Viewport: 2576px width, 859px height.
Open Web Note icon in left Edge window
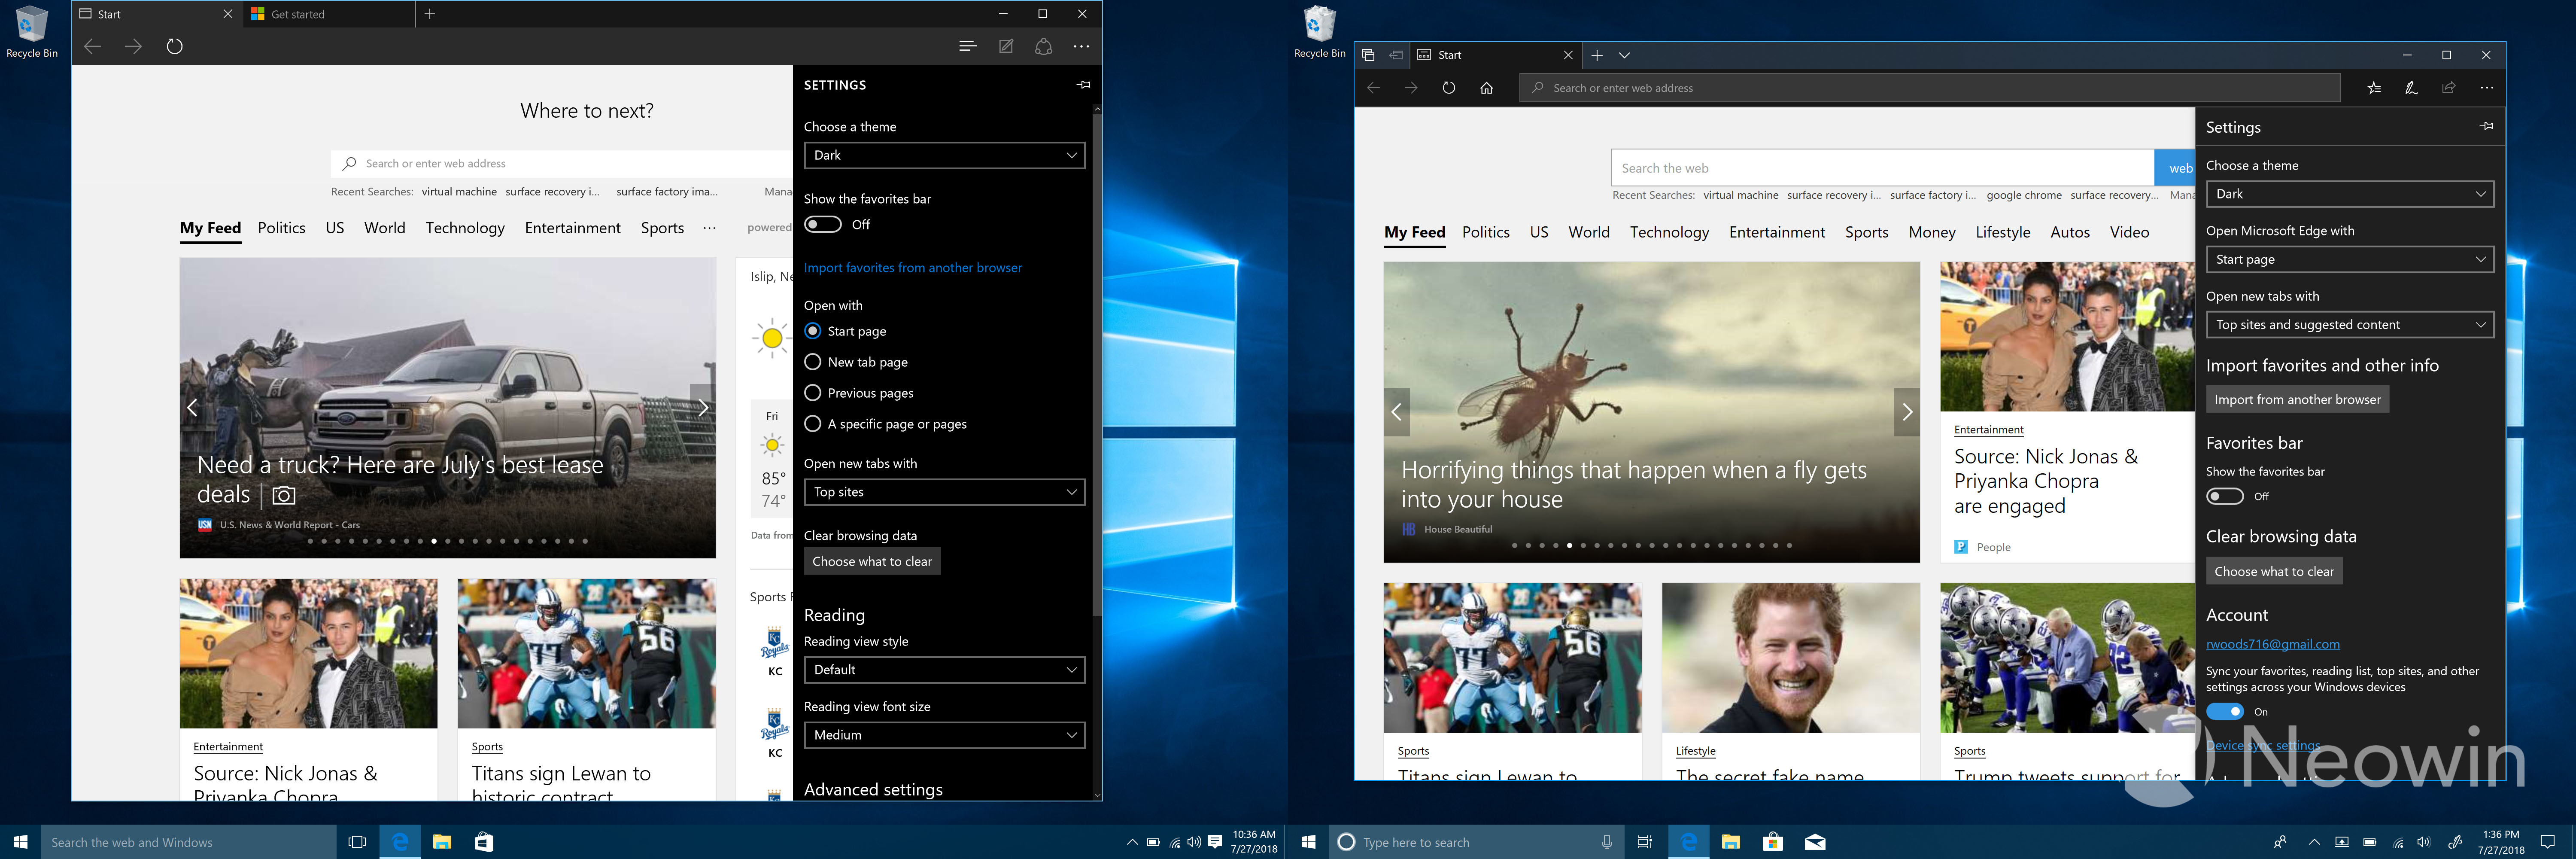coord(1006,46)
